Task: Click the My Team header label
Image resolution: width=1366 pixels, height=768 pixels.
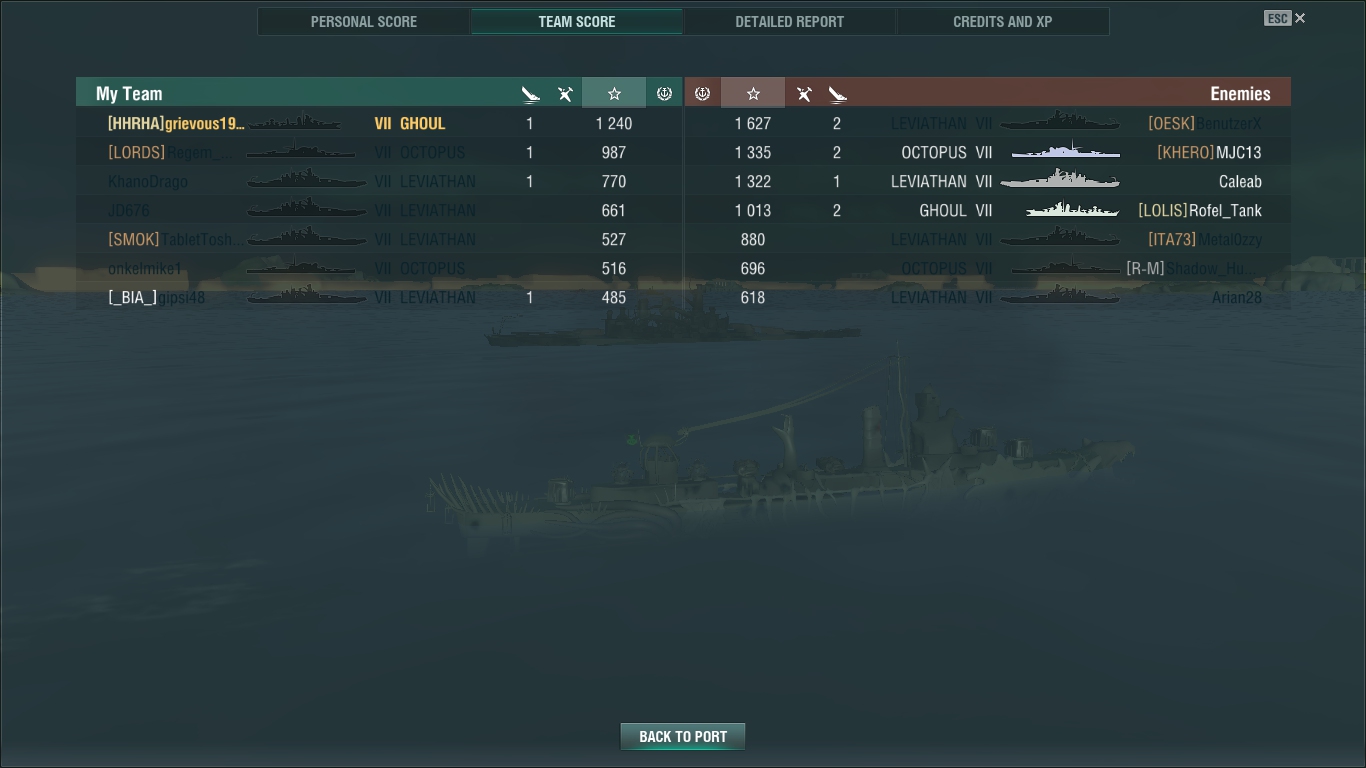Action: tap(129, 93)
